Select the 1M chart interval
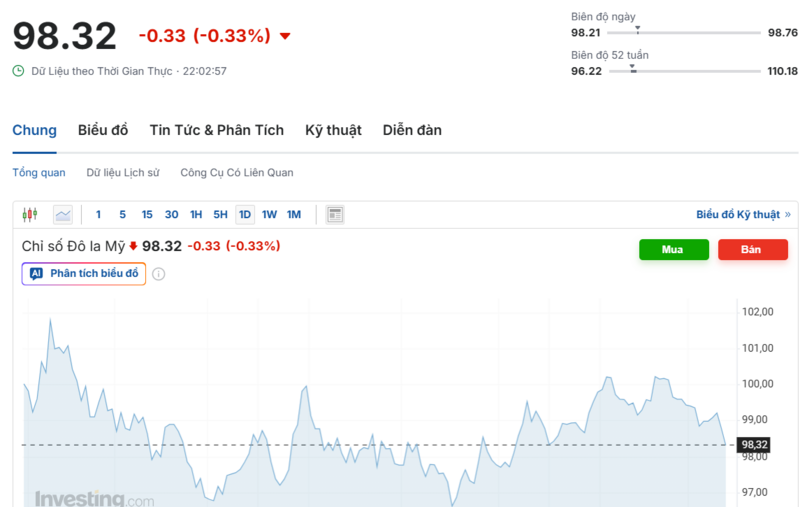 [294, 214]
